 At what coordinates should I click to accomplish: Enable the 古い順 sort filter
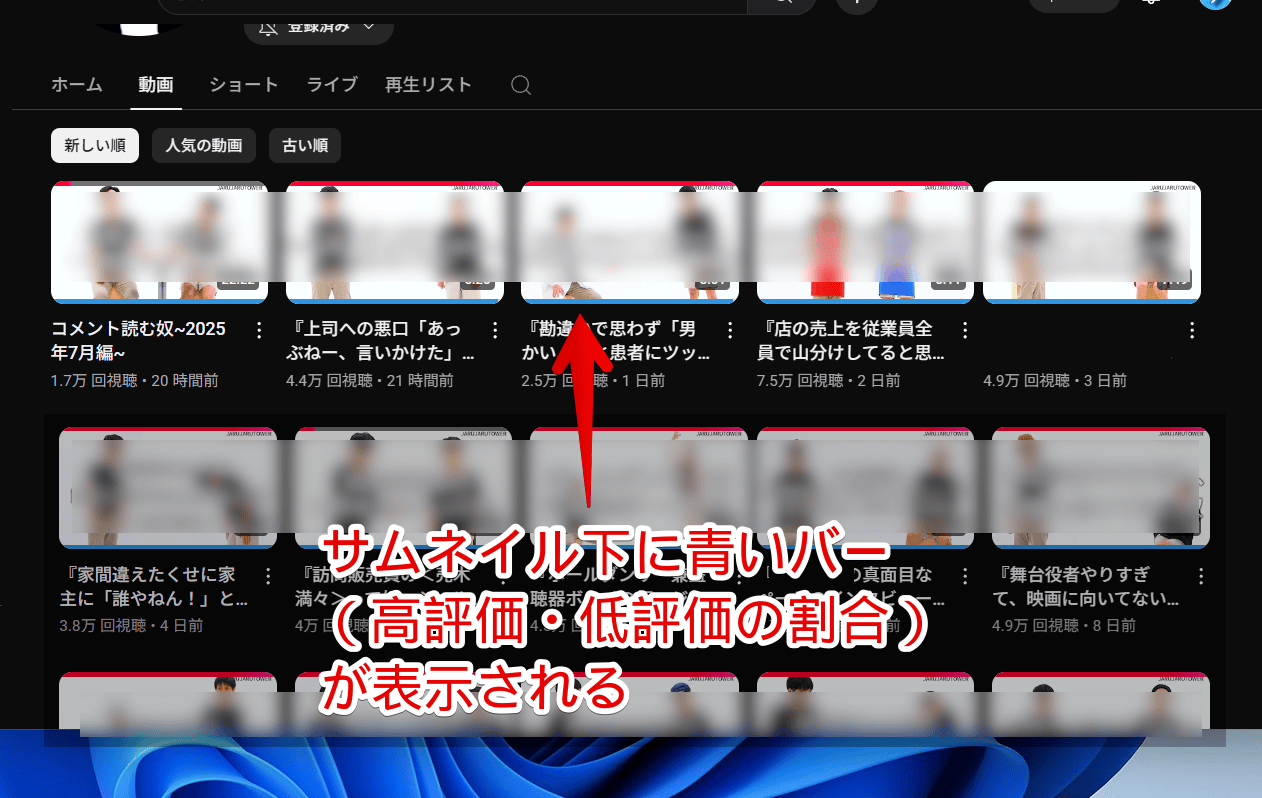[x=305, y=146]
